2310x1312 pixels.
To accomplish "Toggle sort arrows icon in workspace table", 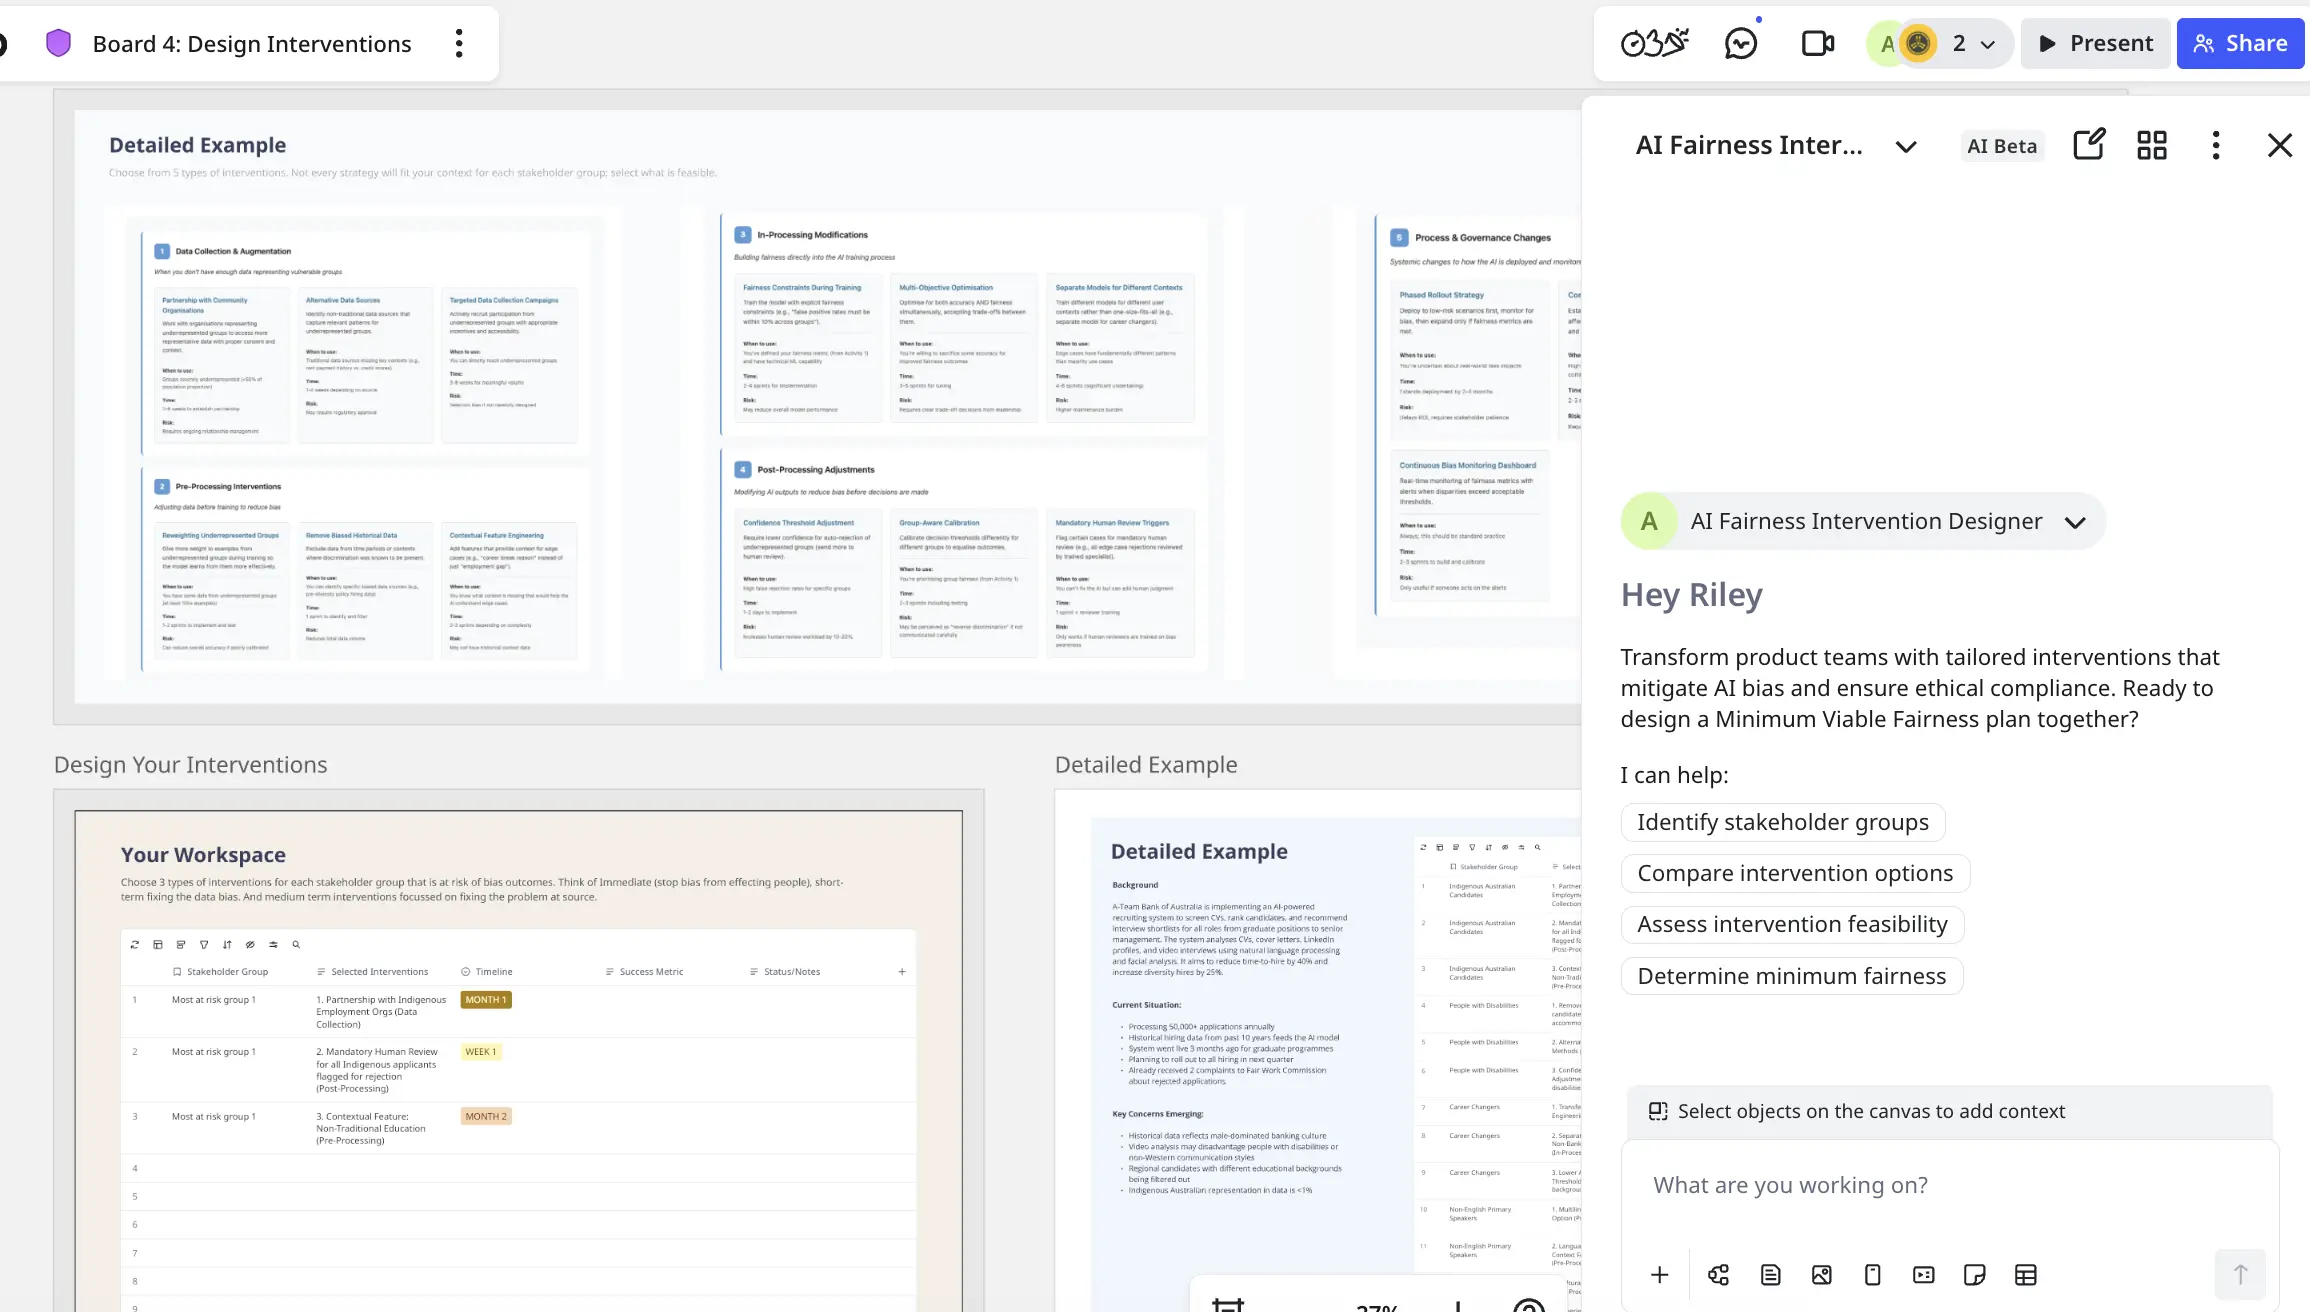I will click(227, 944).
